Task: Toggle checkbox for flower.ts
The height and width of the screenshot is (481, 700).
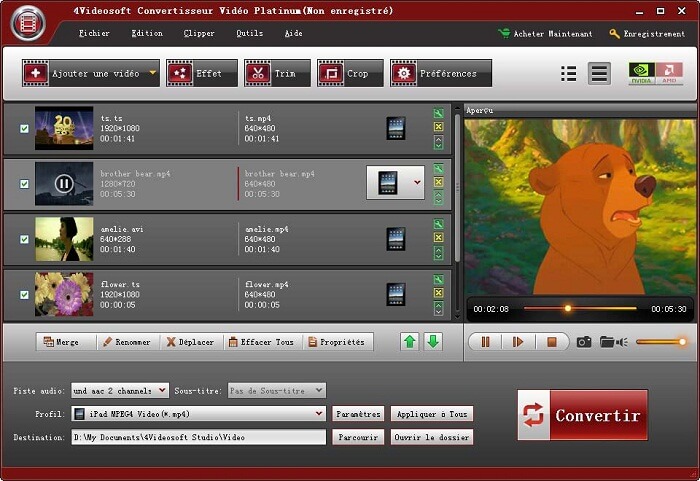Action: pos(24,294)
